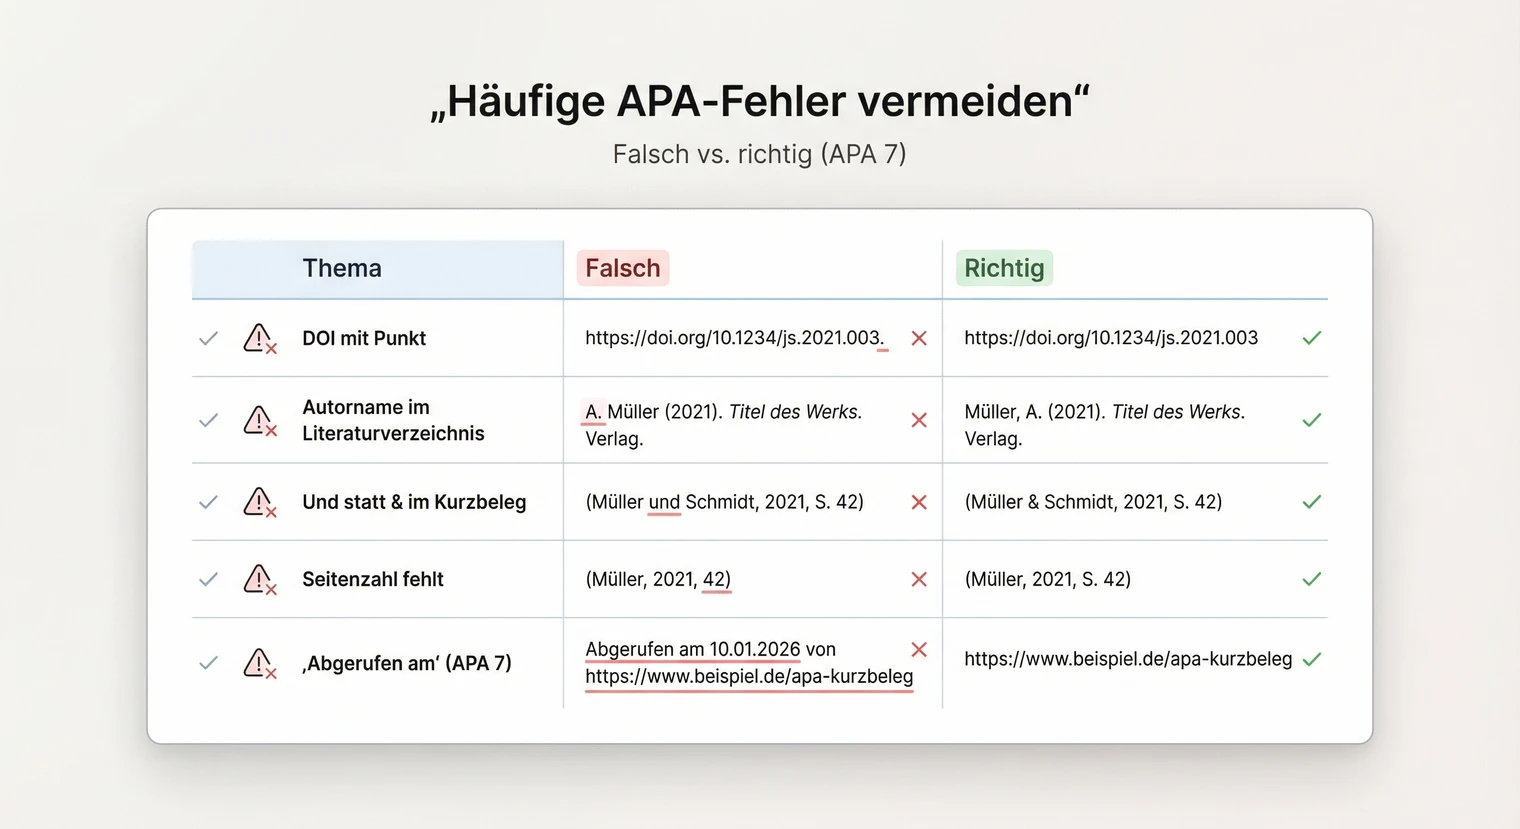
Task: Select the warning triangle next to Und statt & im Kurzbeleg
Action: point(259,502)
